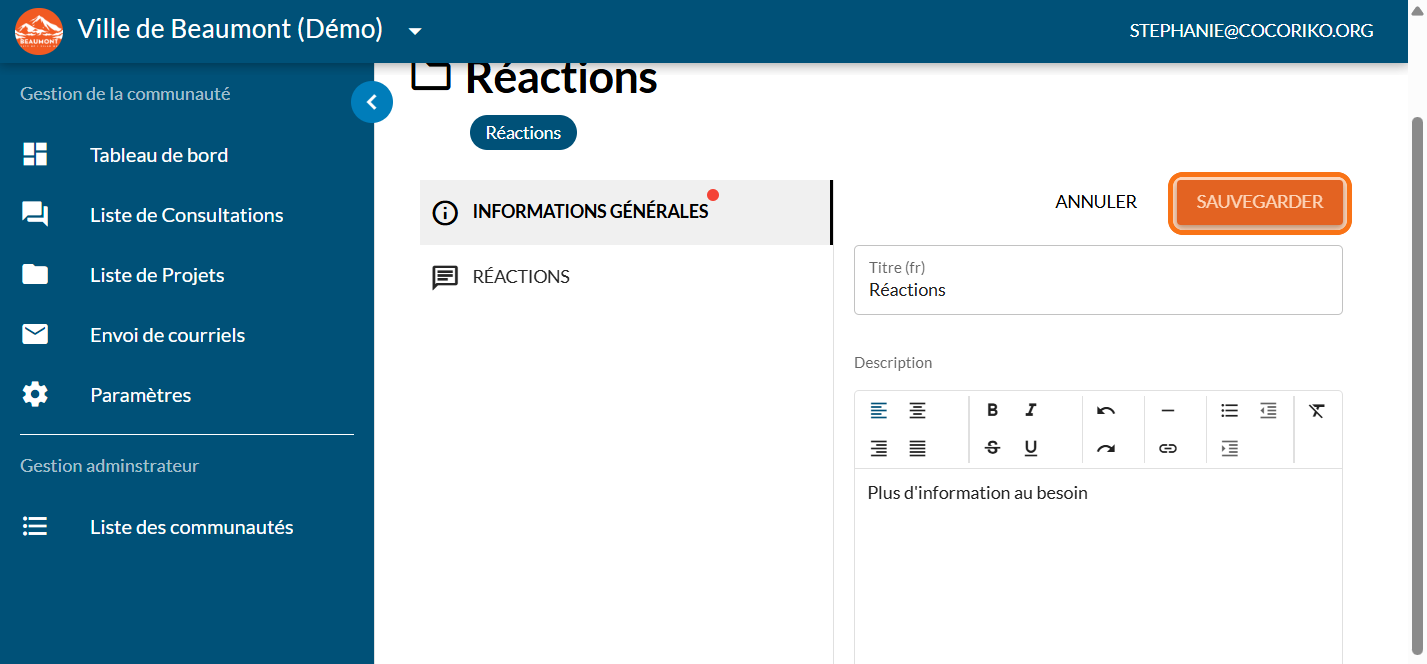Click the undo arrow in the editor
Viewport: 1427px width, 664px height.
click(x=1105, y=410)
